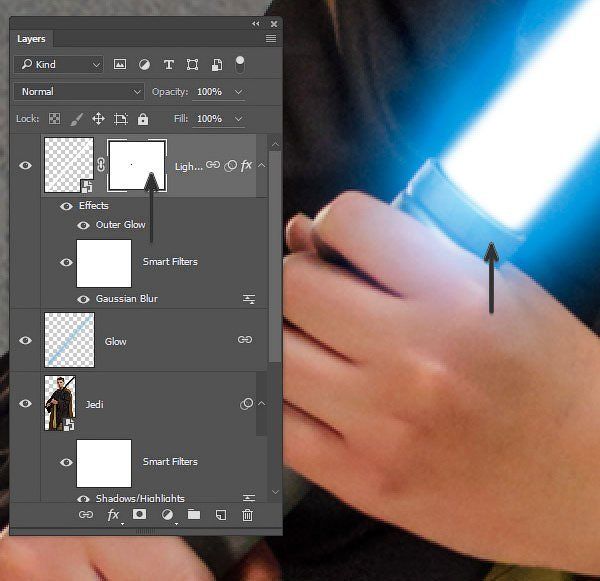The height and width of the screenshot is (581, 600).
Task: Filter layers by smart objects icon
Action: pos(217,65)
